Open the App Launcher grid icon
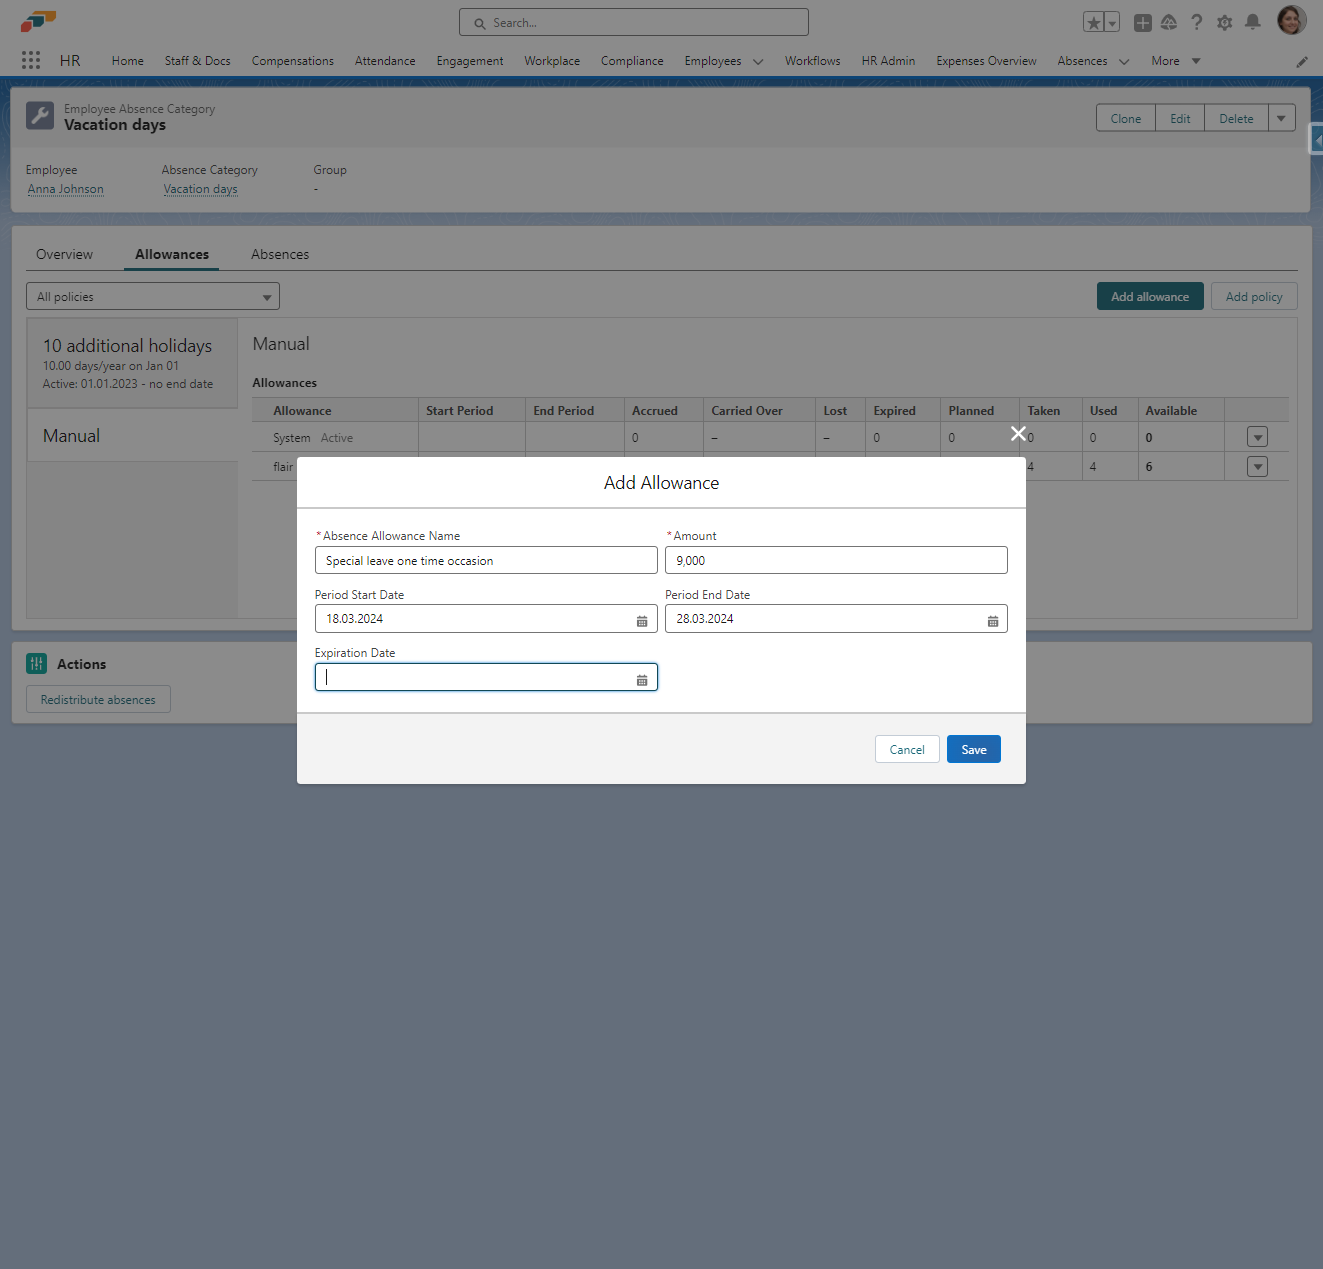Screen dimensions: 1323x1269 pos(31,60)
